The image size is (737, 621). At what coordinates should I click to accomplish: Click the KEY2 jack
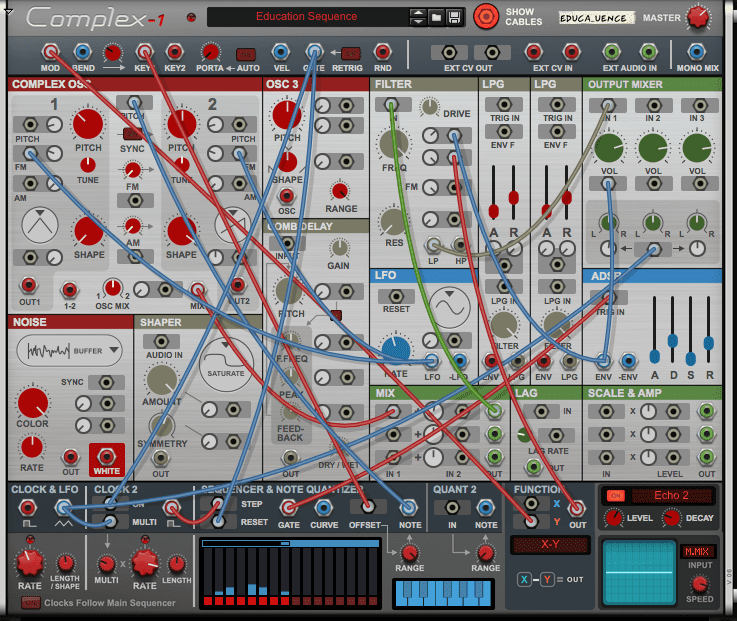coord(174,52)
